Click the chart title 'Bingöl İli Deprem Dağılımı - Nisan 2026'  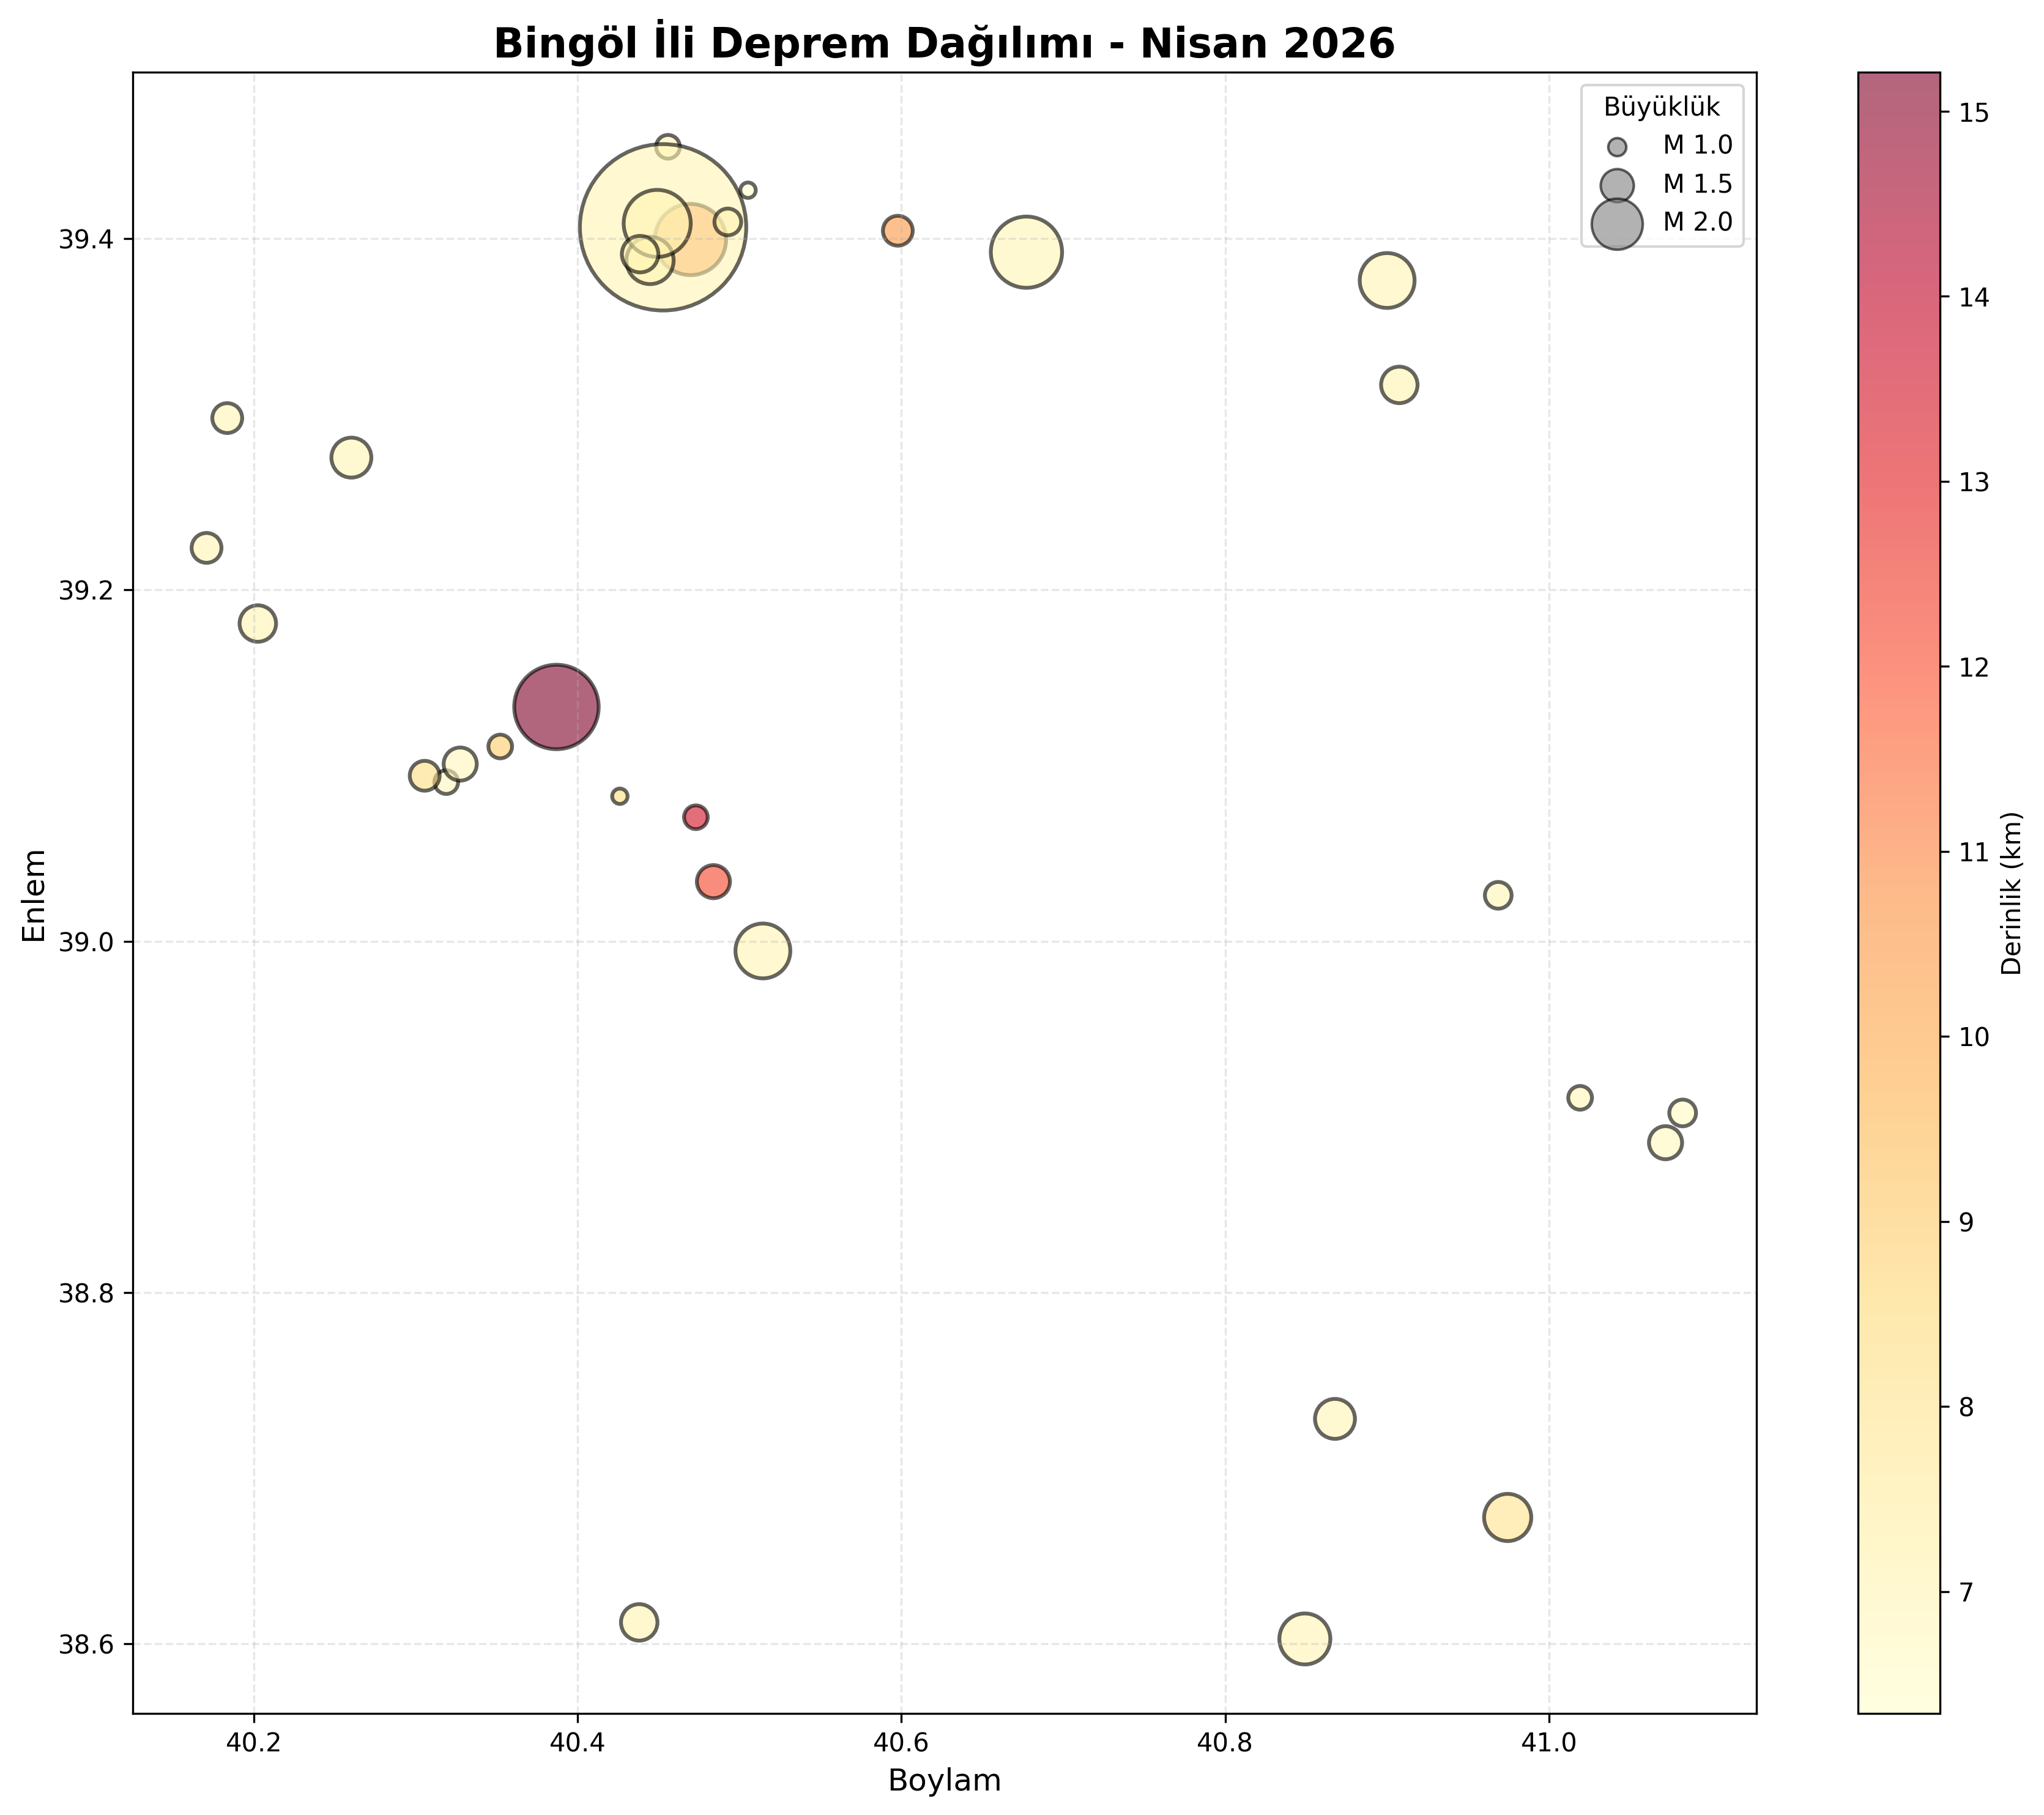click(x=944, y=44)
